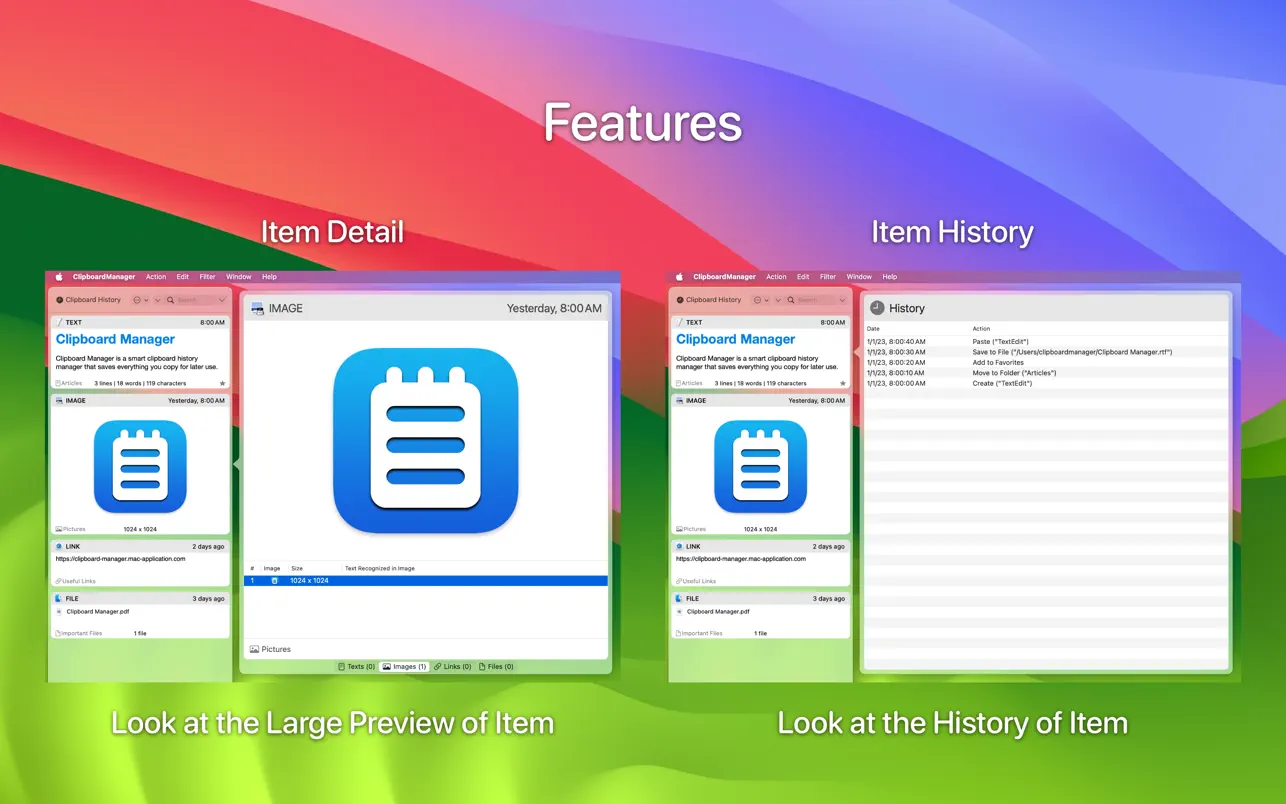1286x804 pixels.
Task: Open Edit menu in Item Detail window
Action: (x=183, y=277)
